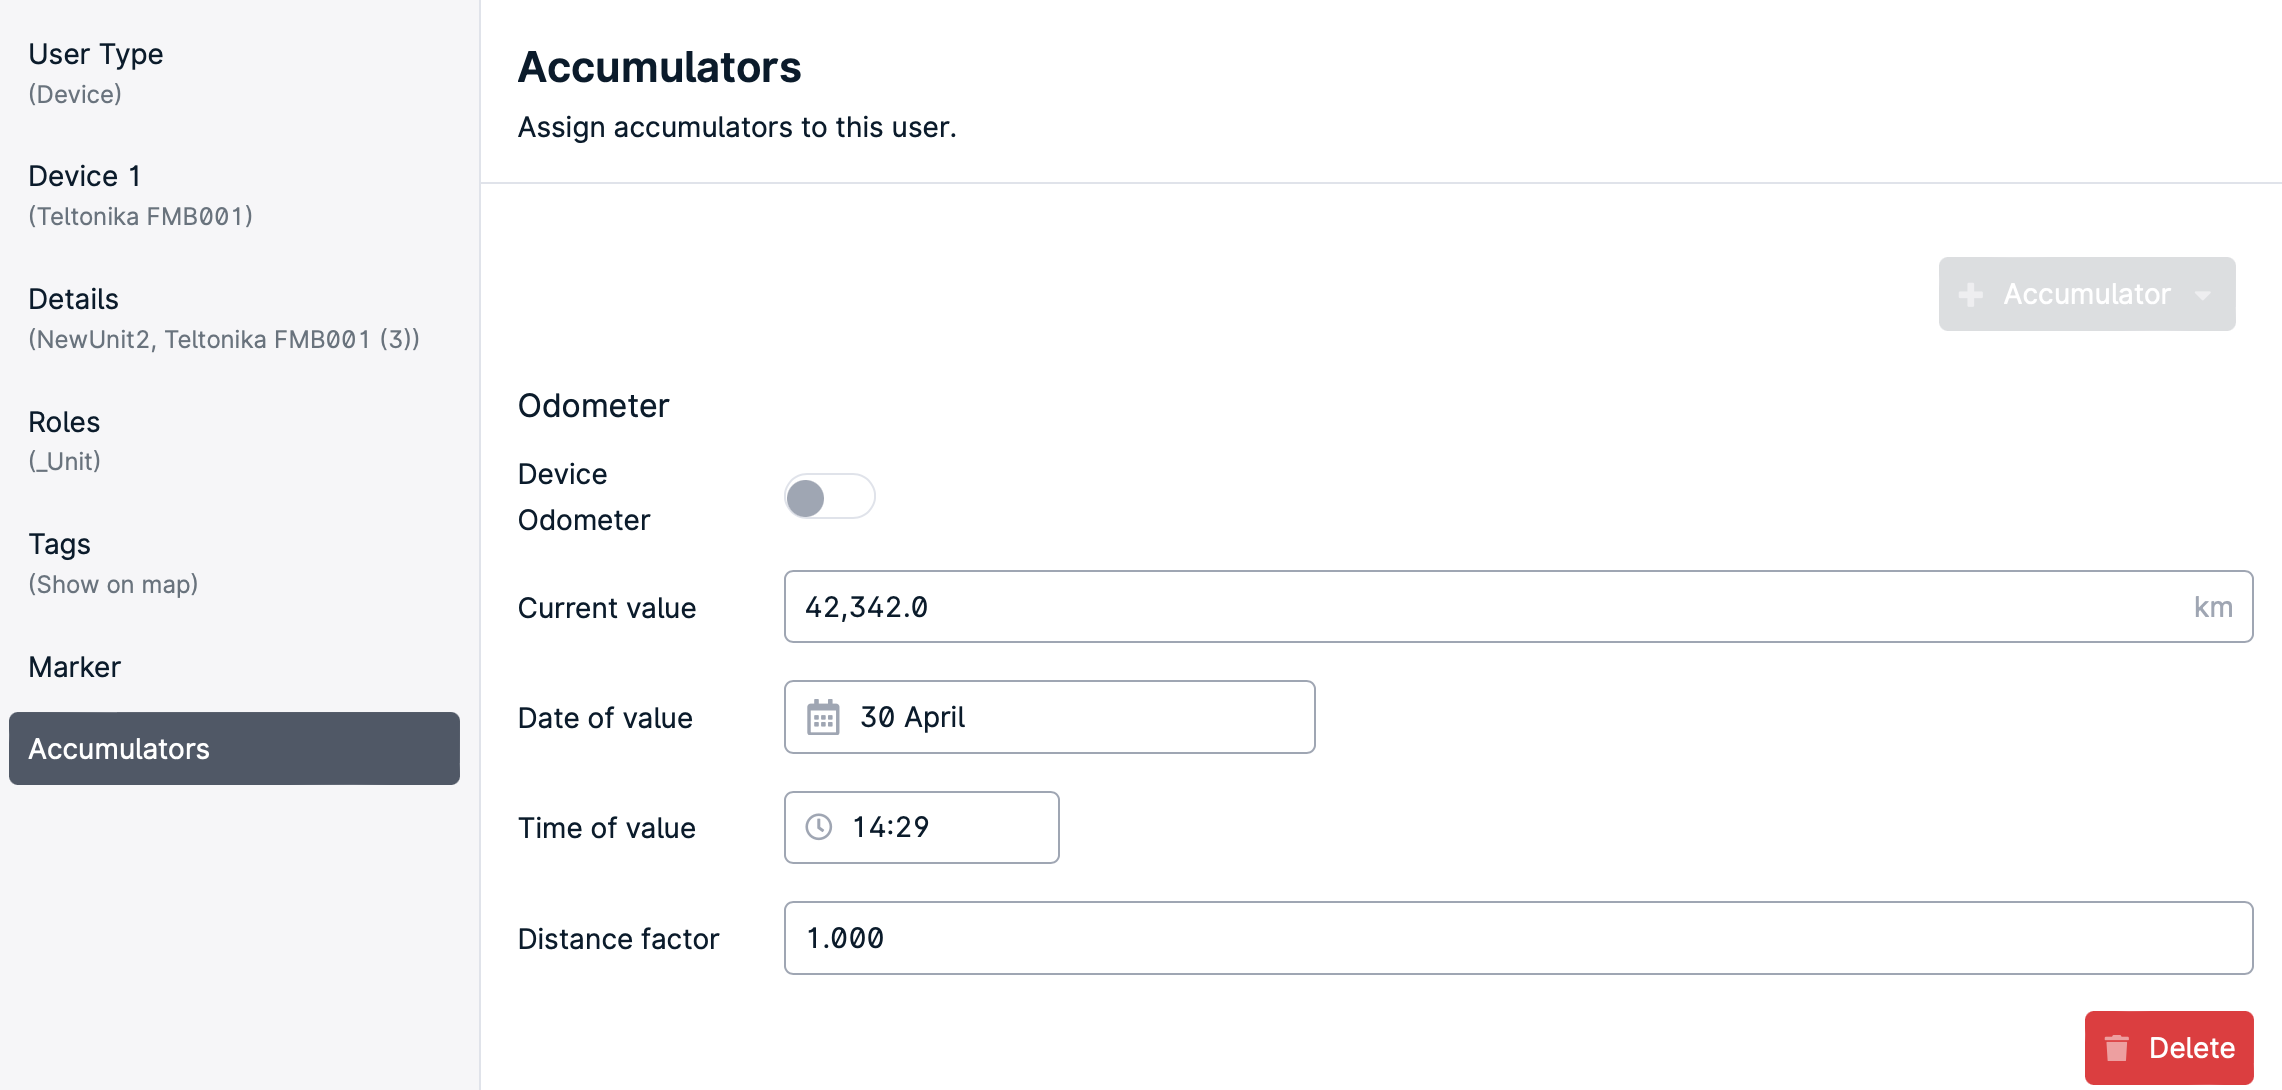Click the km unit label in Current value

[2213, 607]
